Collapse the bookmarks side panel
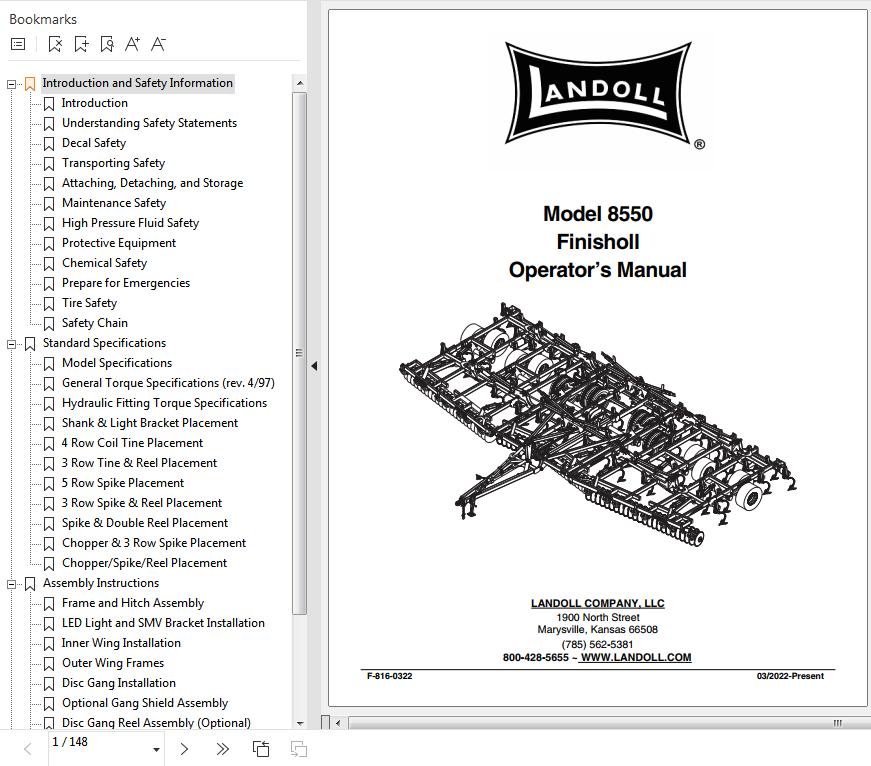 tap(314, 366)
